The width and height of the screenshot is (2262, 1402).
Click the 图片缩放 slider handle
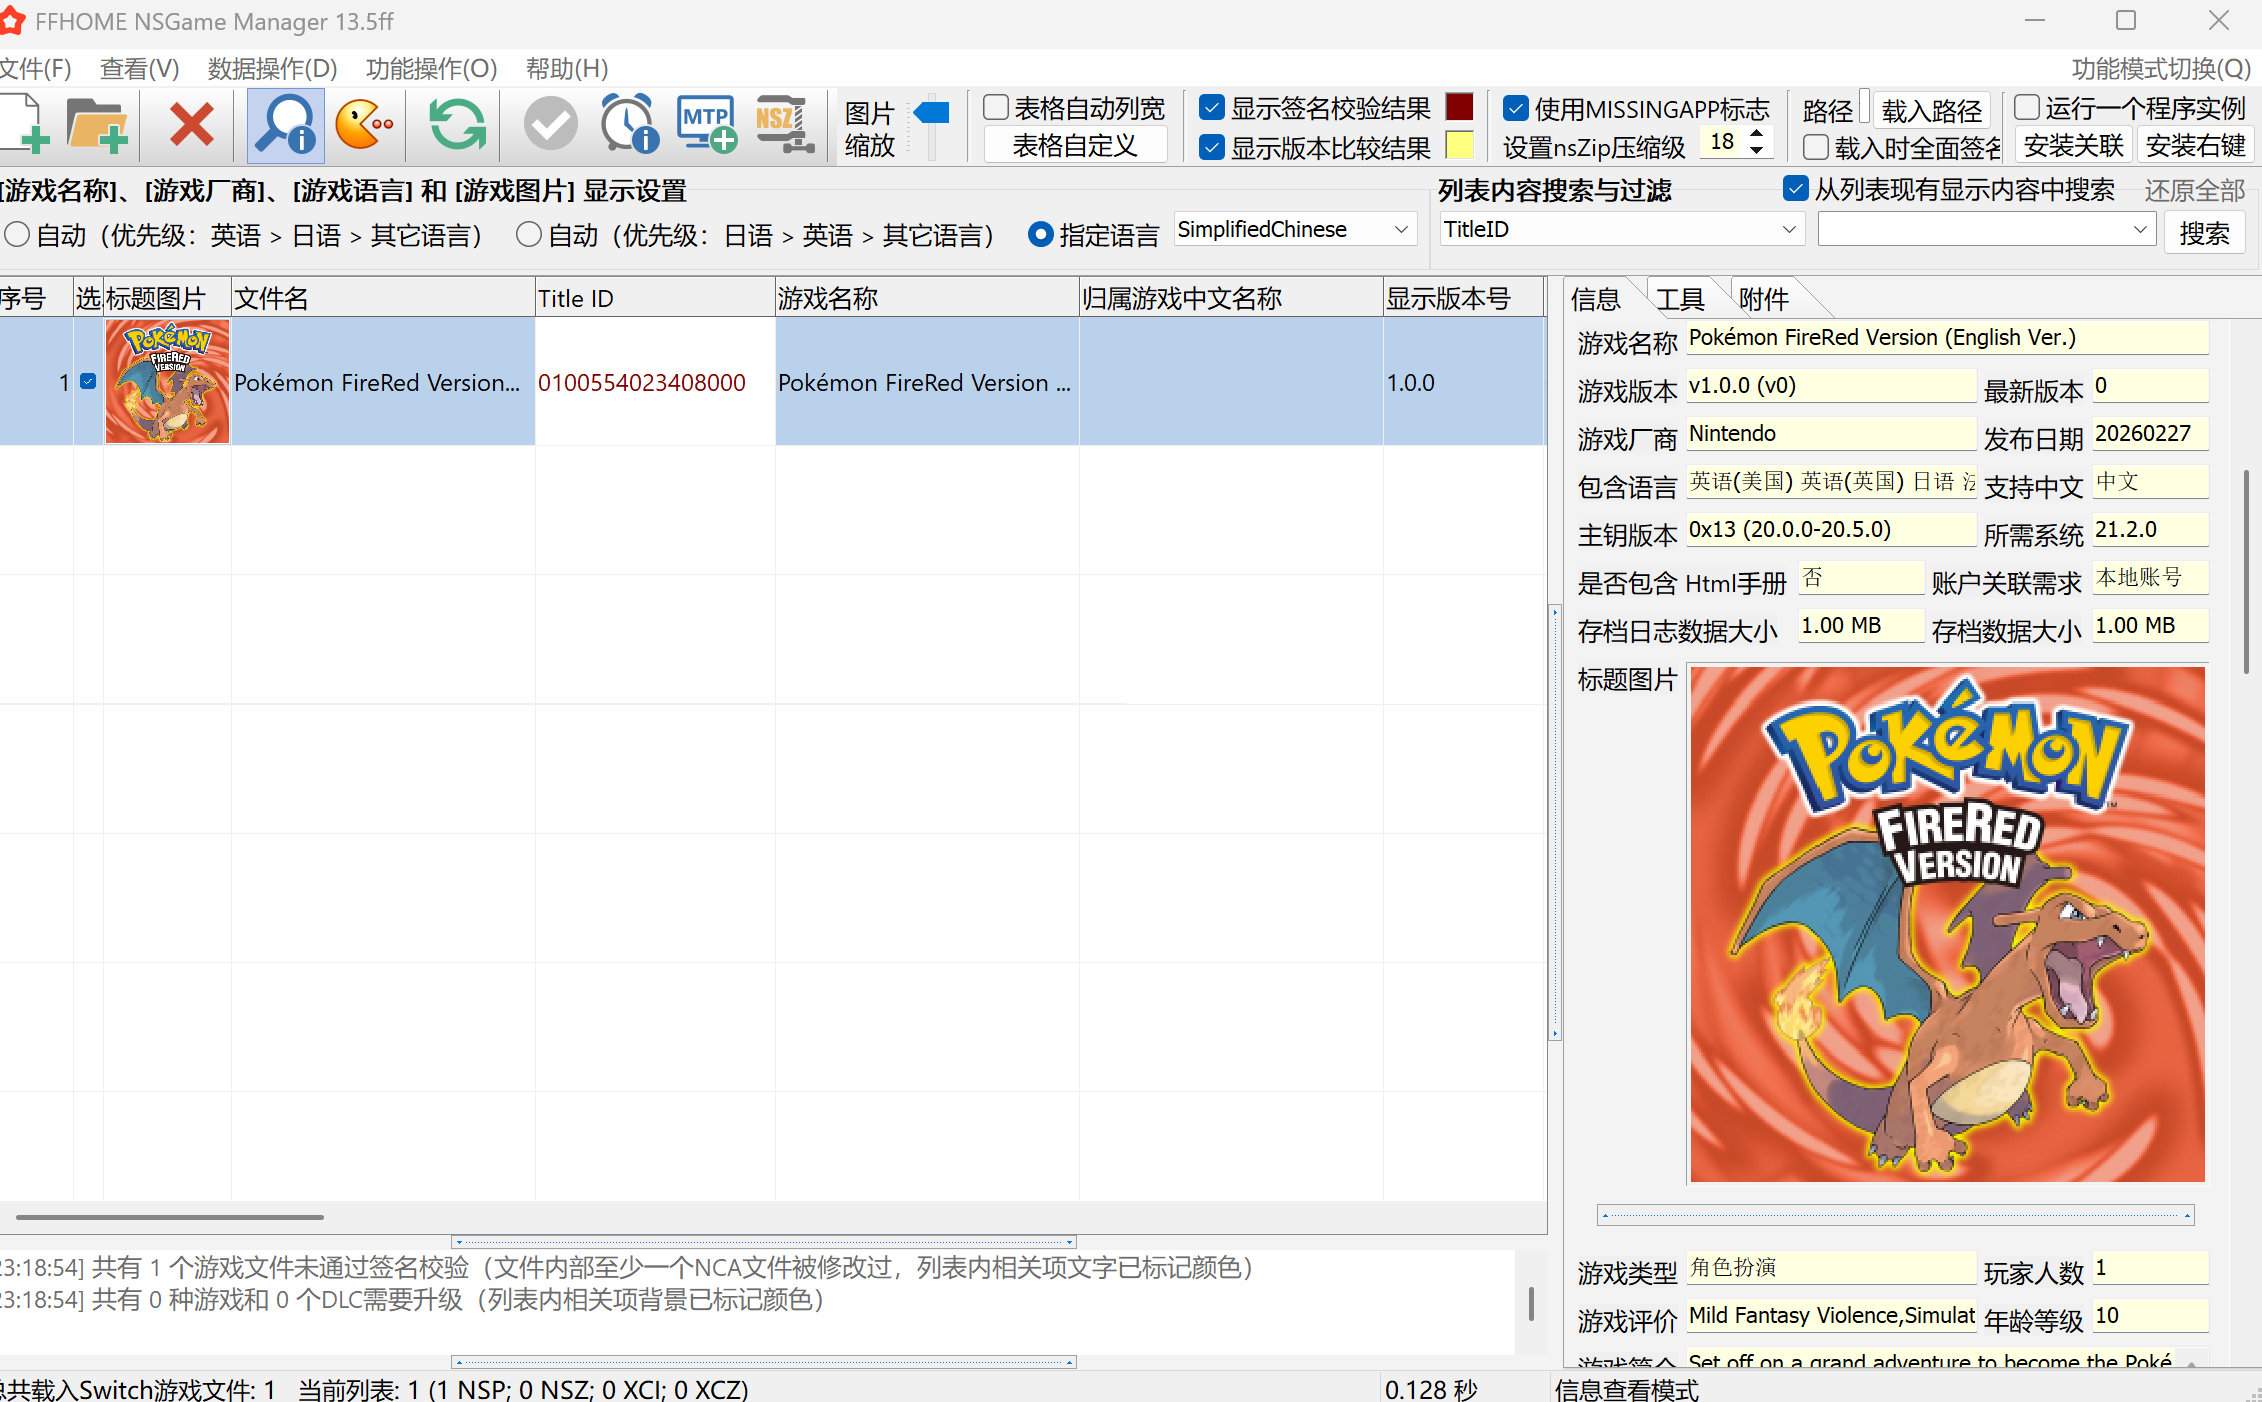tap(932, 111)
